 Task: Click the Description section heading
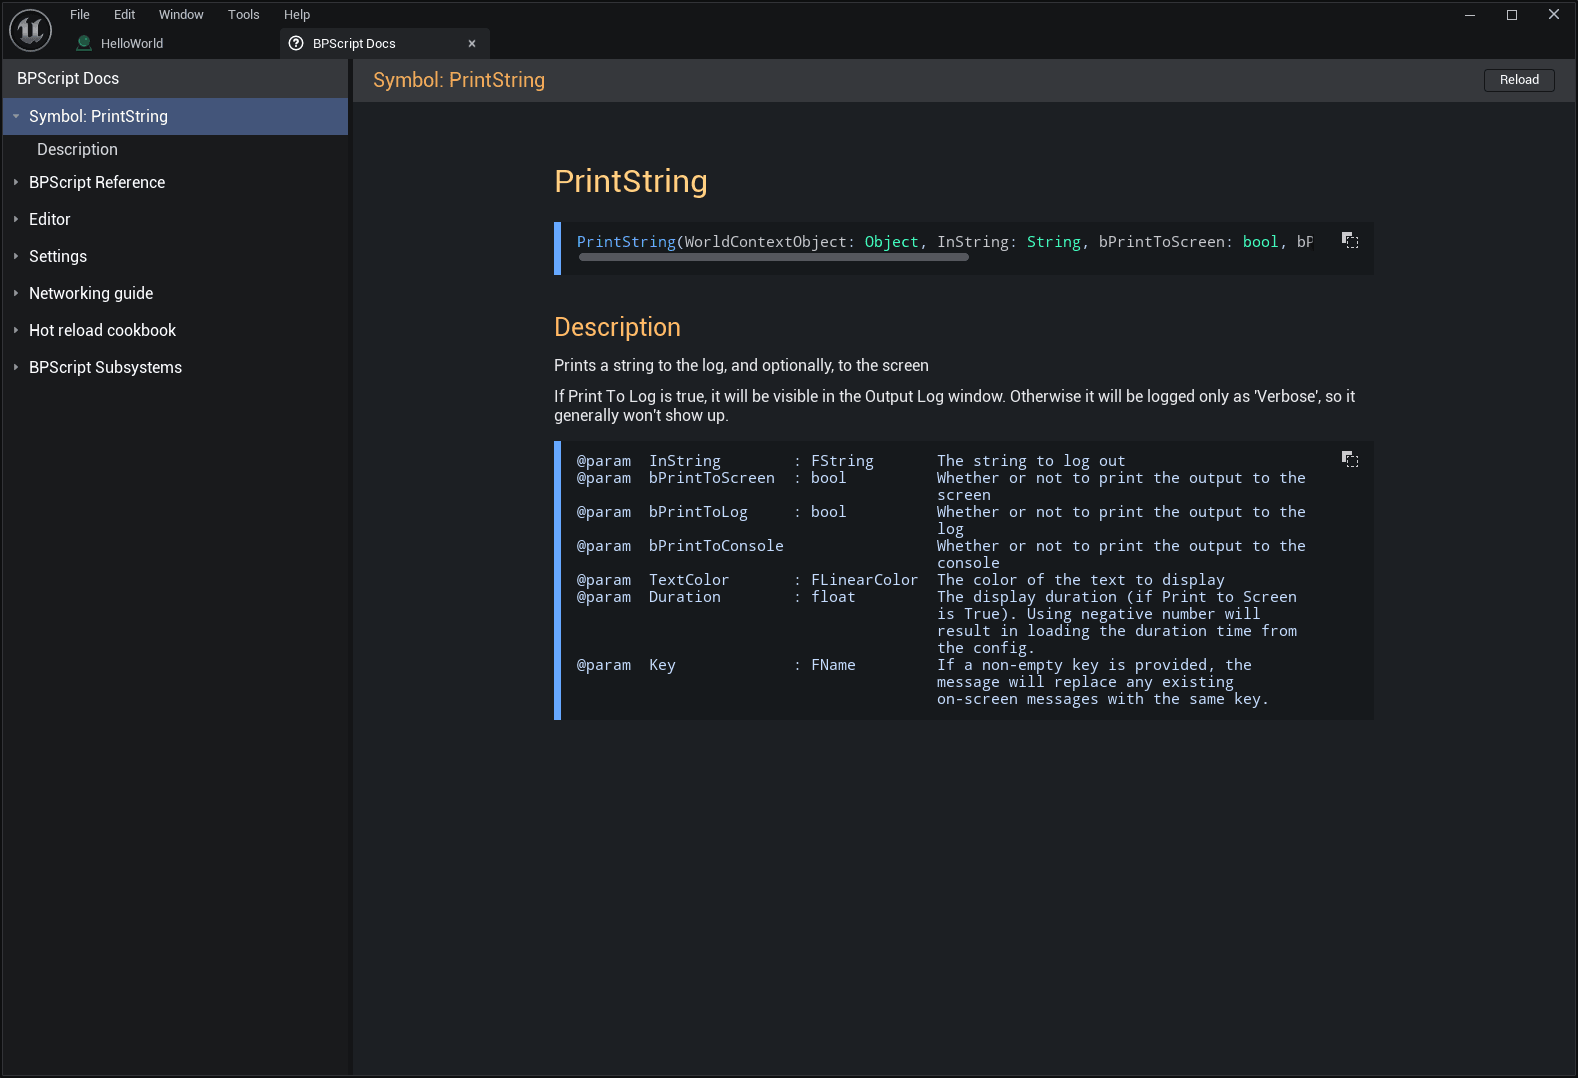tap(617, 327)
